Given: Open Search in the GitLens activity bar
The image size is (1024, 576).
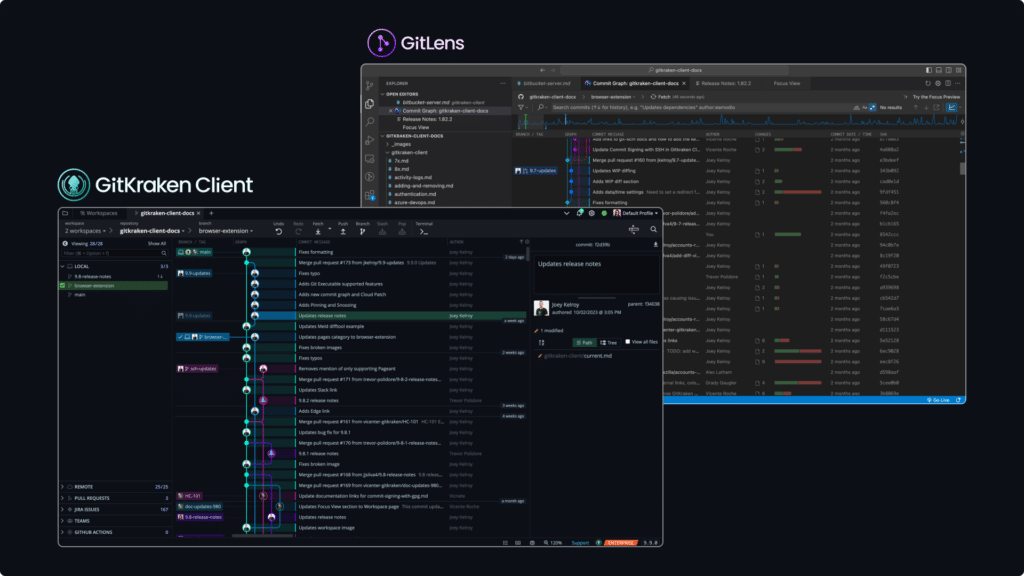Looking at the screenshot, I should click(370, 121).
